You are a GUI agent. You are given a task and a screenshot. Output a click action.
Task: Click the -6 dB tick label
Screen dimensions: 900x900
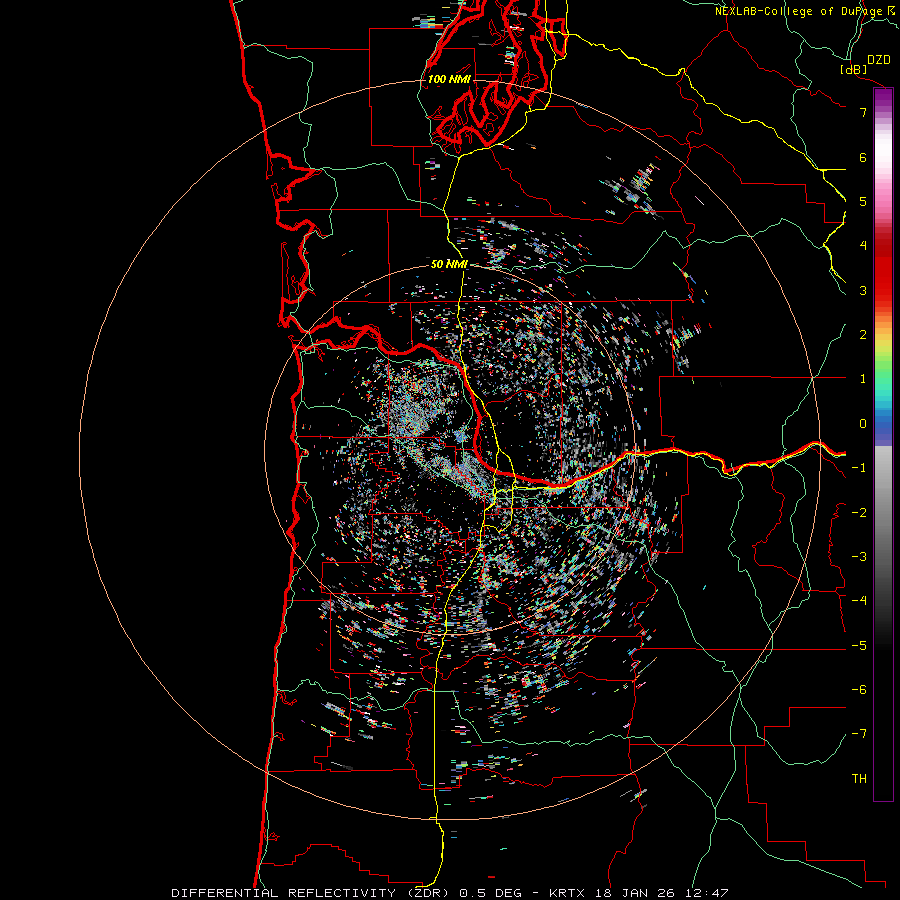click(859, 690)
